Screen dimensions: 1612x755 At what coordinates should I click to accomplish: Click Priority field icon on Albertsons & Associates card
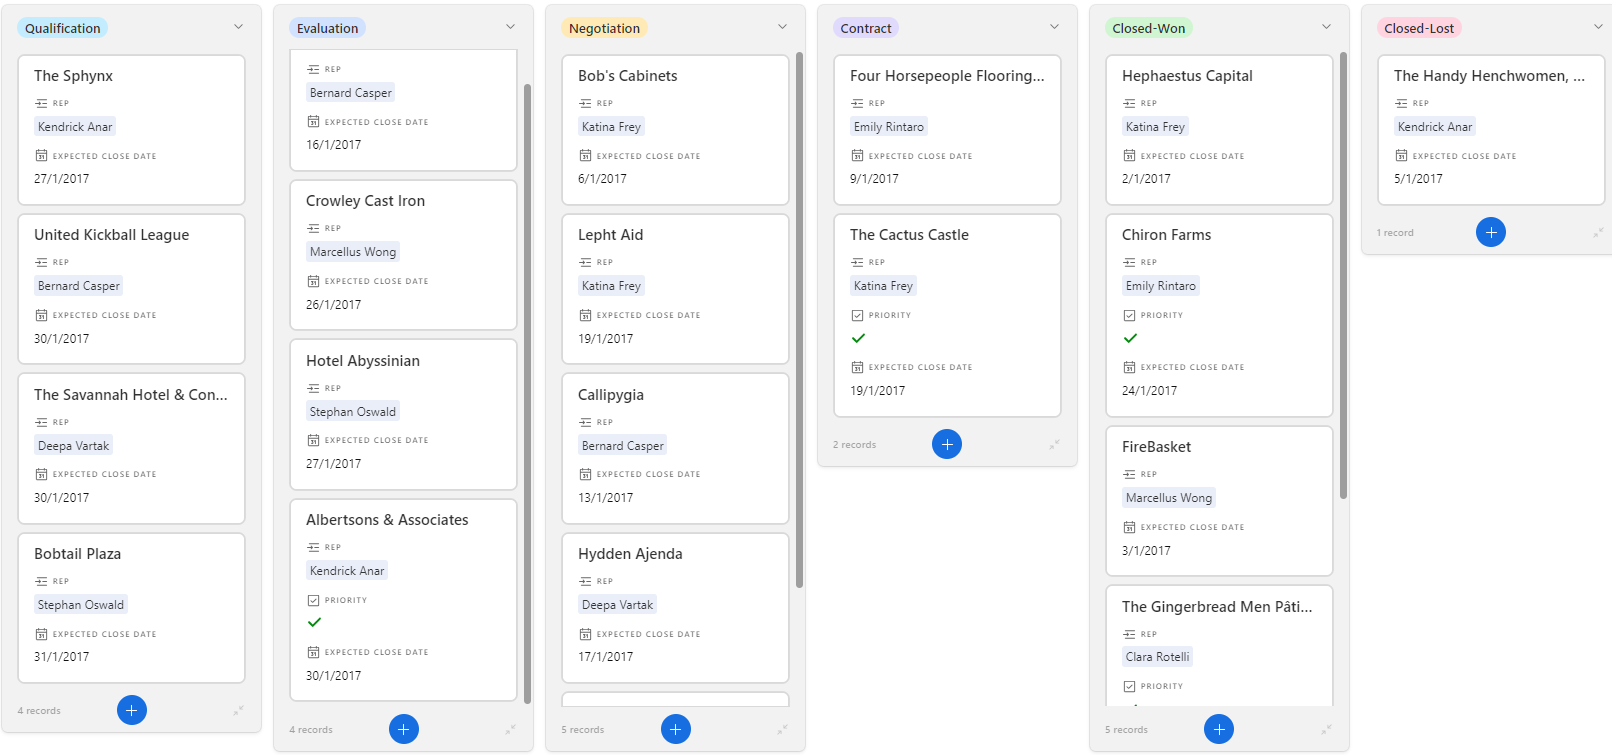pos(313,600)
